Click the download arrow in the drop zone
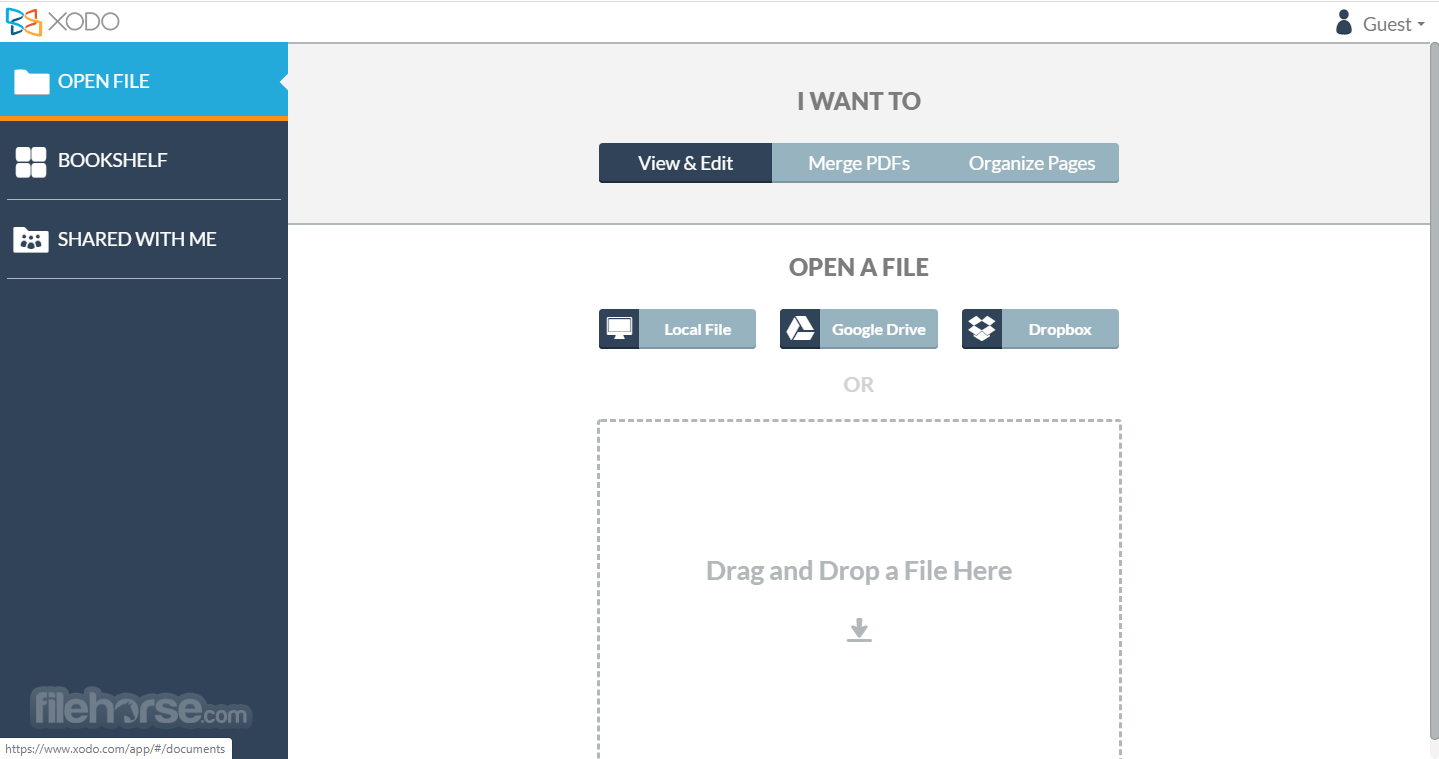Viewport: 1439px width, 759px height. pyautogui.click(x=859, y=630)
